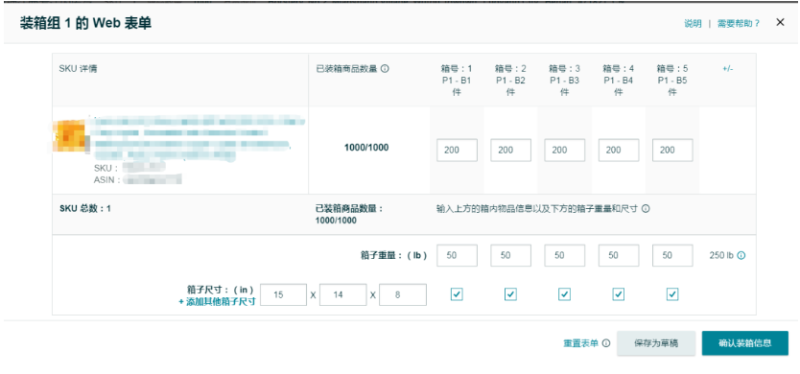Click quantity field for box 2

tap(511, 150)
